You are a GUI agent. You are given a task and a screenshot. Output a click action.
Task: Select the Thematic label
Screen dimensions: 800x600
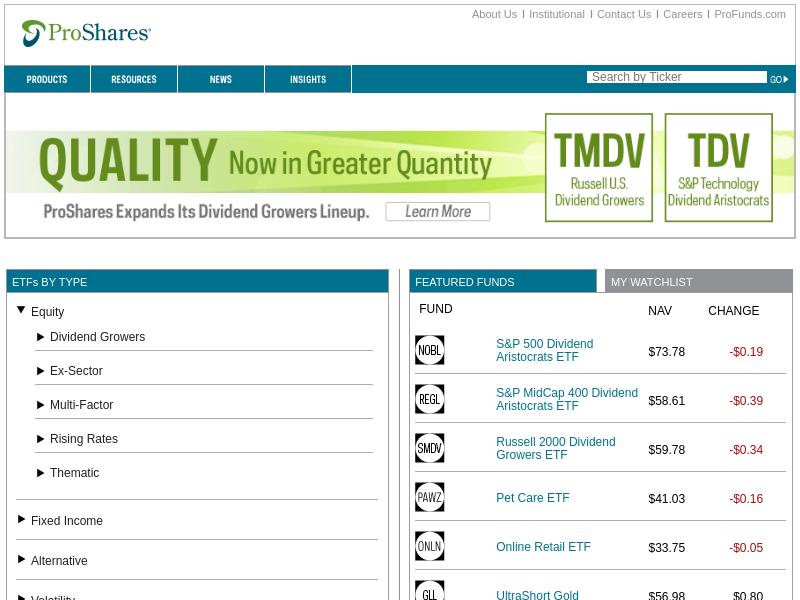pos(74,473)
